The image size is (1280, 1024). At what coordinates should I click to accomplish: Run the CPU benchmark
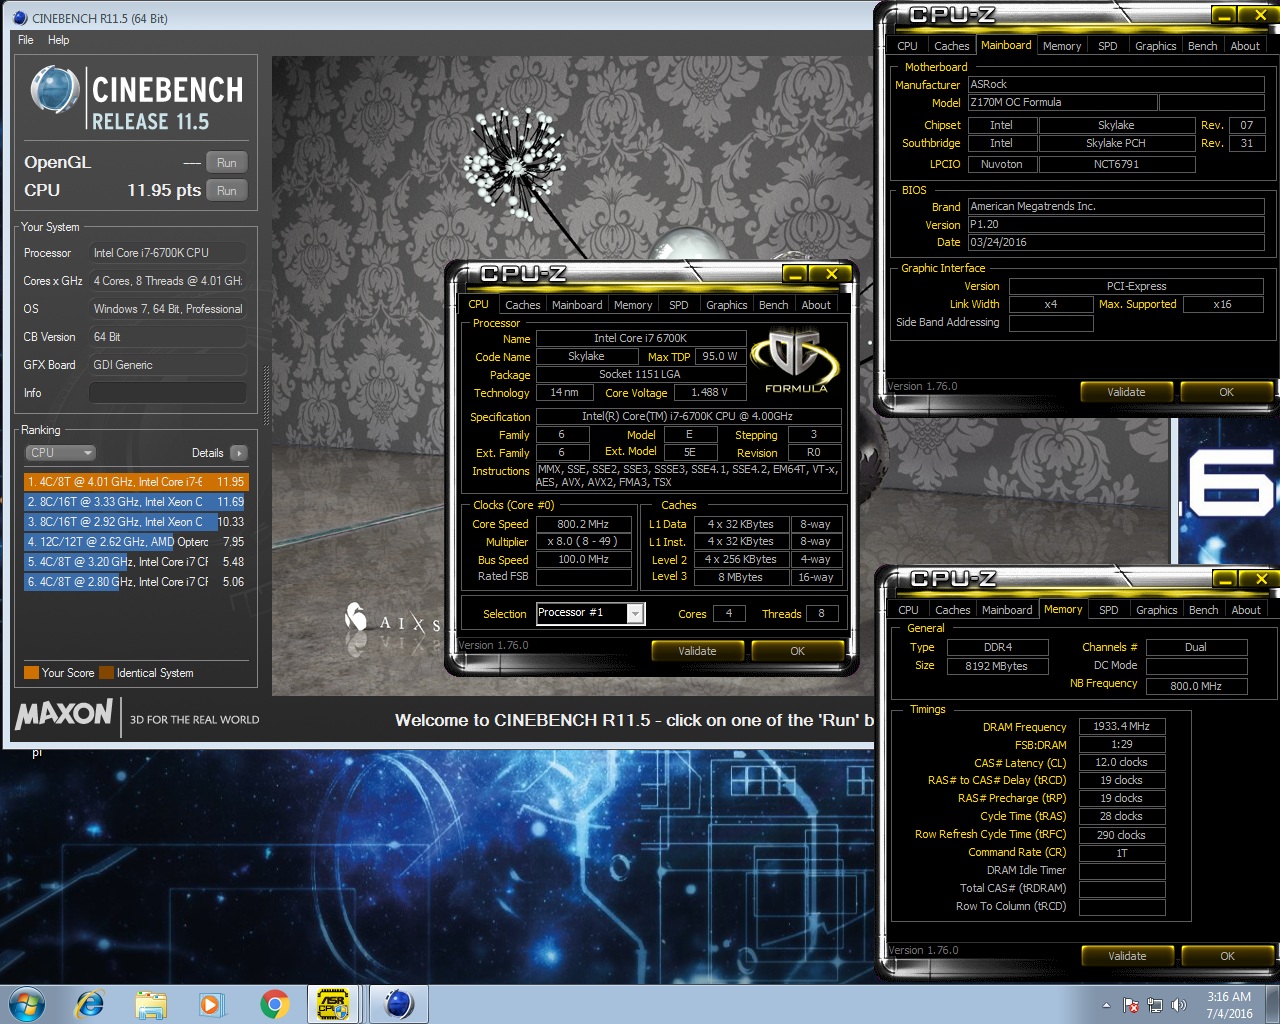tap(227, 191)
